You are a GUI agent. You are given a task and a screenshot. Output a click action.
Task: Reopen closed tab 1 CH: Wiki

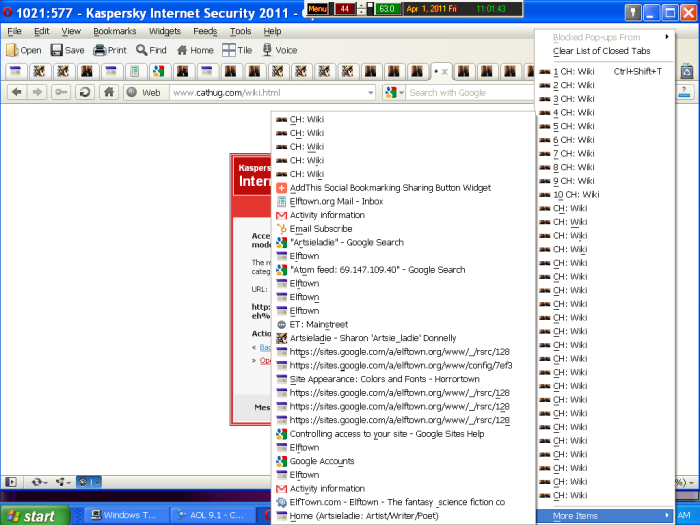pos(605,71)
